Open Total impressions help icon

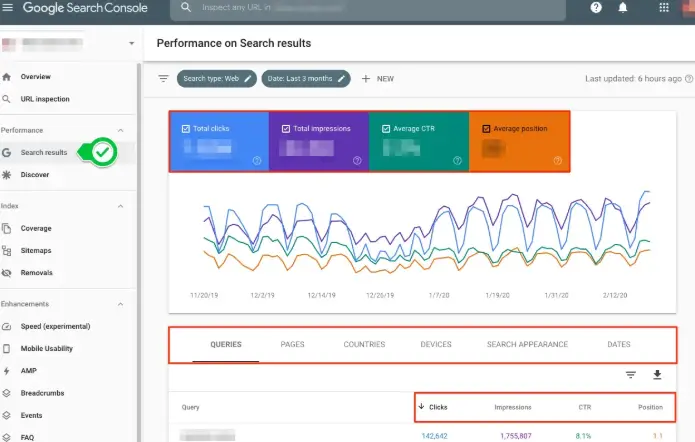[357, 160]
